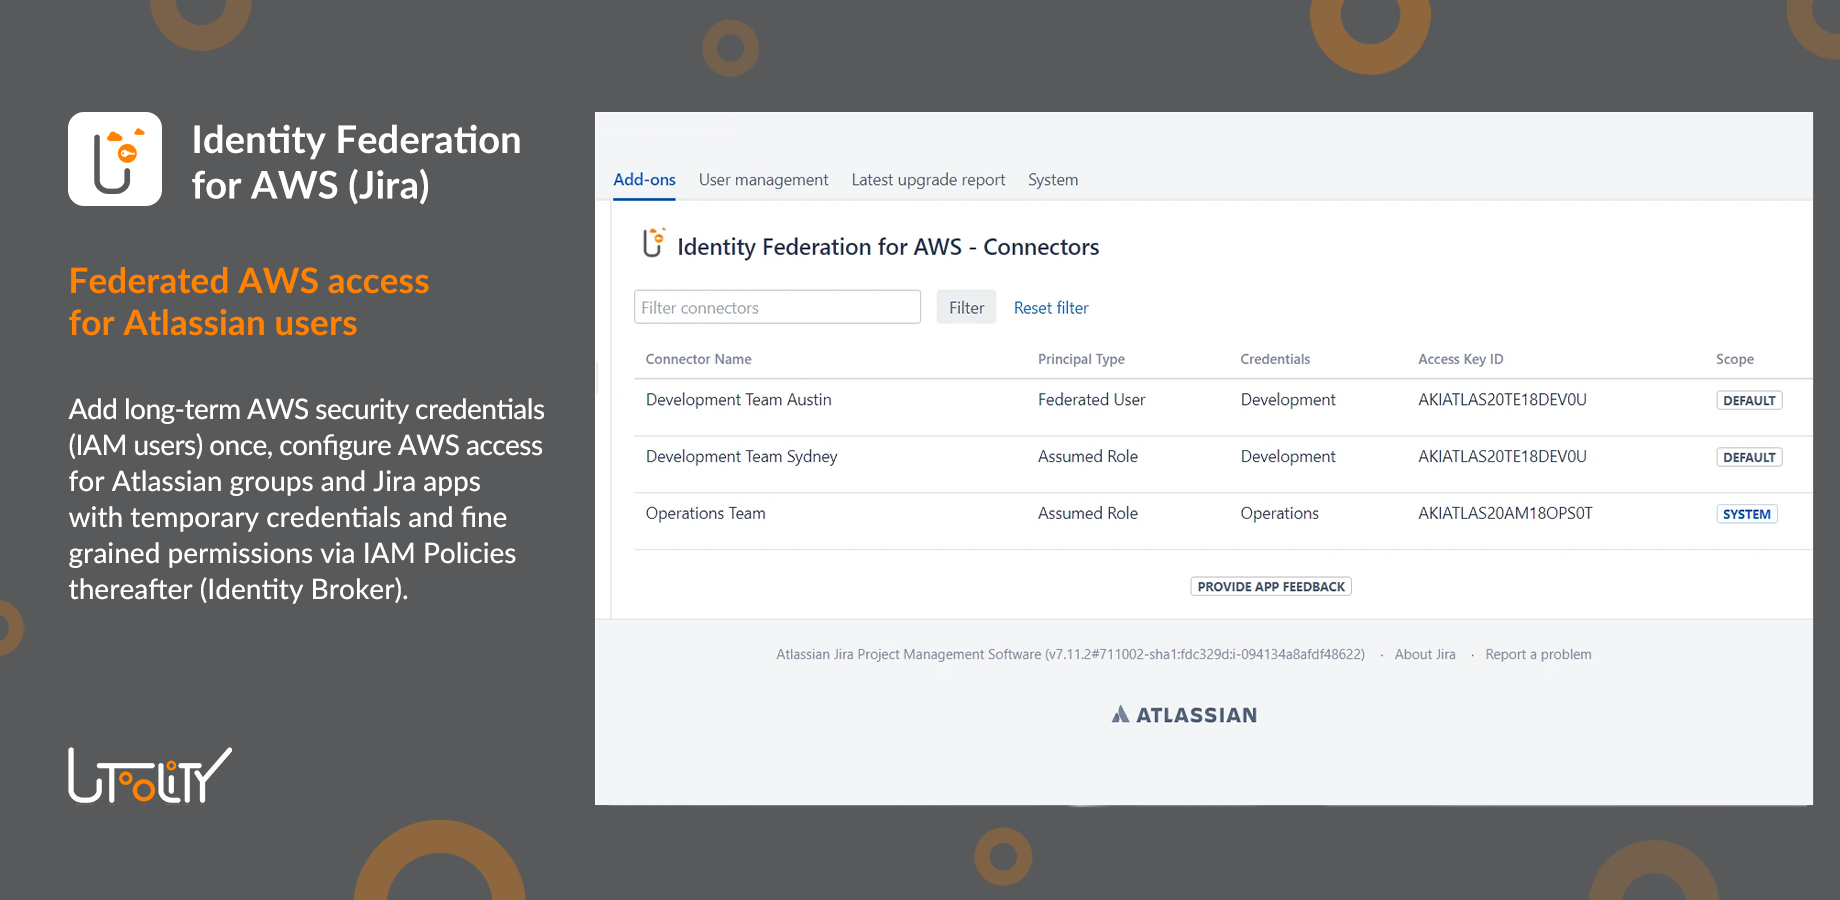Viewport: 1840px width, 900px height.
Task: Open the Add-ons tab
Action: coord(644,180)
